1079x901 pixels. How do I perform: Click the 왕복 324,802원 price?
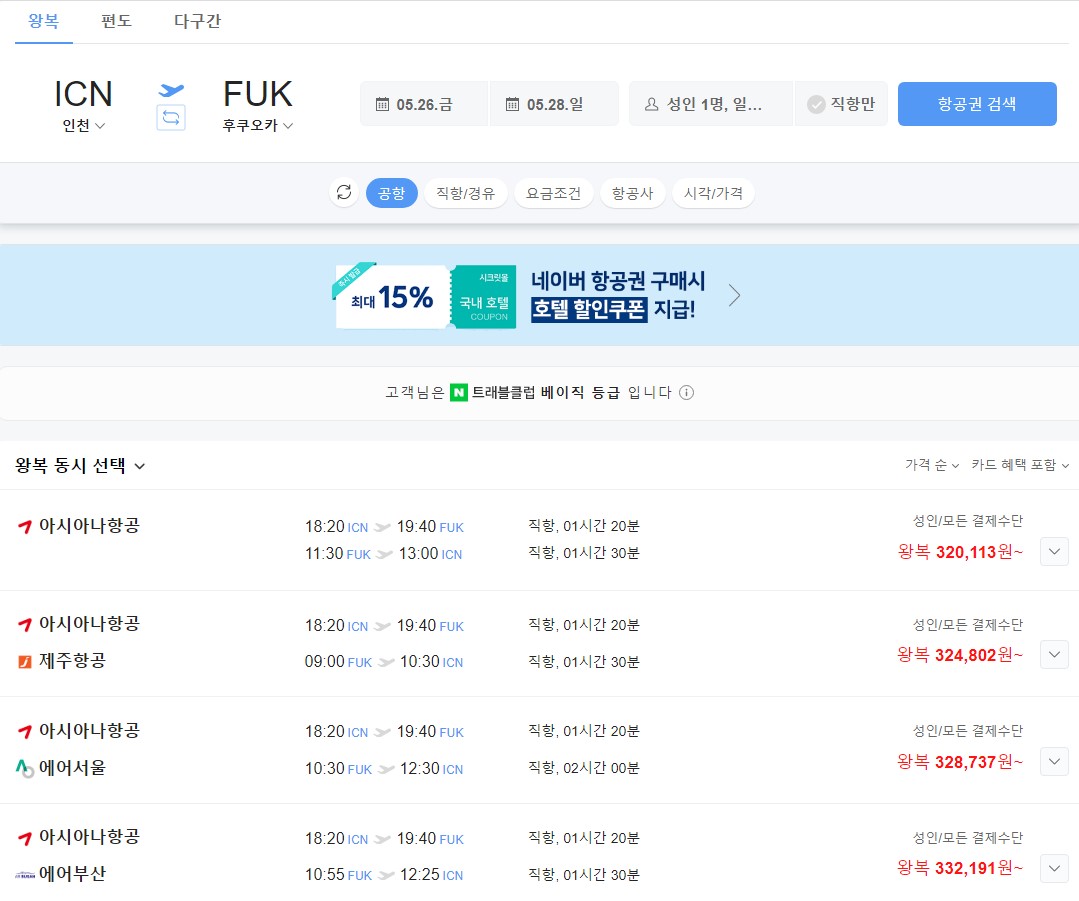[960, 655]
